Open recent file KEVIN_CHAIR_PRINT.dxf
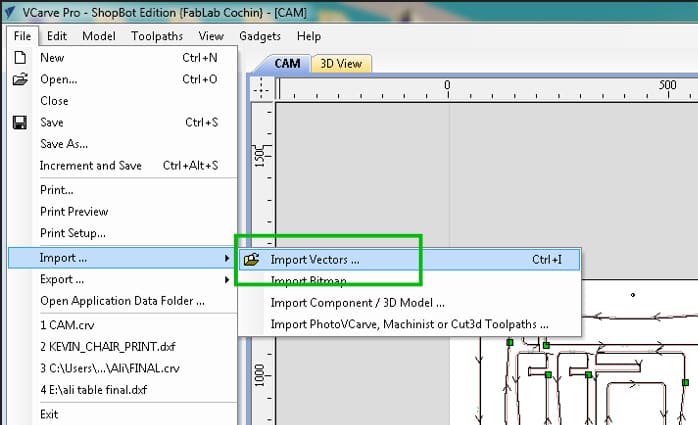The width and height of the screenshot is (698, 425). coord(122,347)
